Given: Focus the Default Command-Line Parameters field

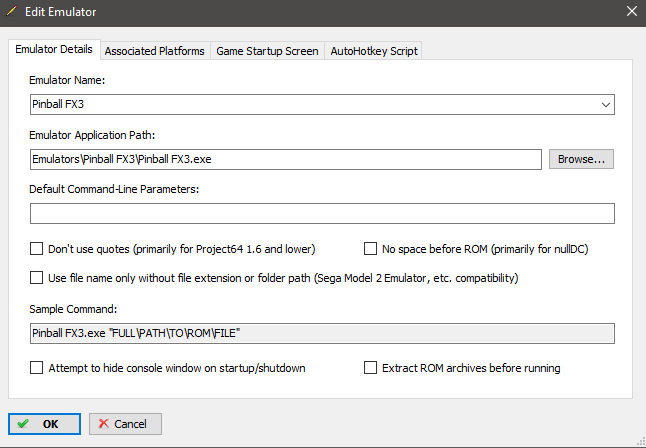Looking at the screenshot, I should click(x=322, y=213).
